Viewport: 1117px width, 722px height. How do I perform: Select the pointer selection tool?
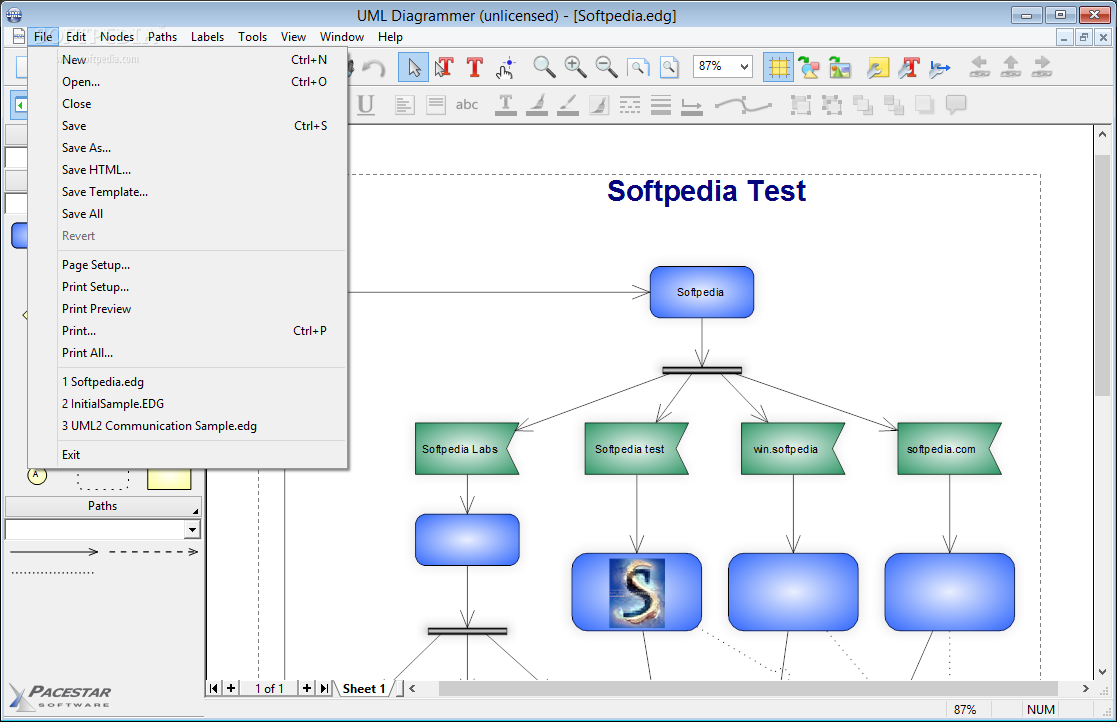(413, 68)
